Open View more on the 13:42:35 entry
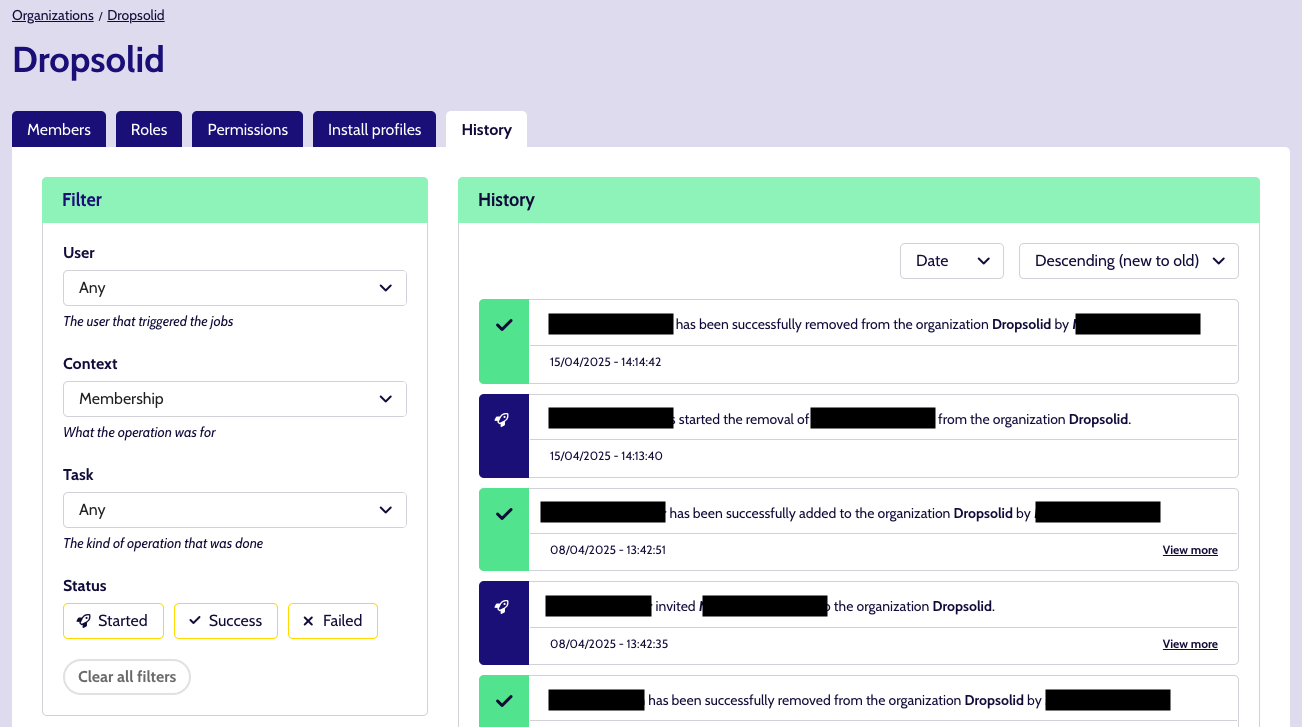Screen dimensions: 1302x727 point(1190,644)
